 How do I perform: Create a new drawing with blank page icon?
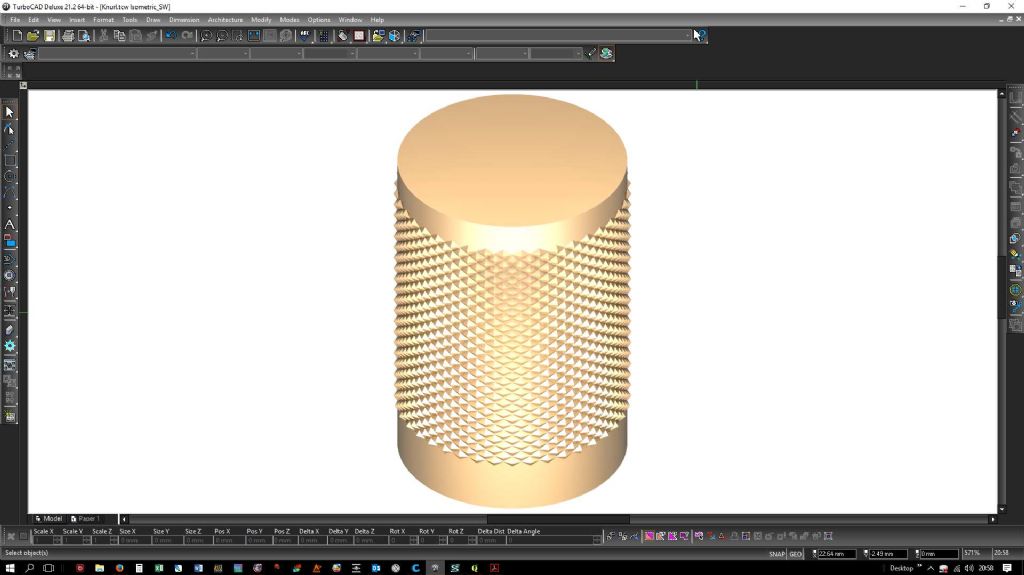click(x=18, y=36)
